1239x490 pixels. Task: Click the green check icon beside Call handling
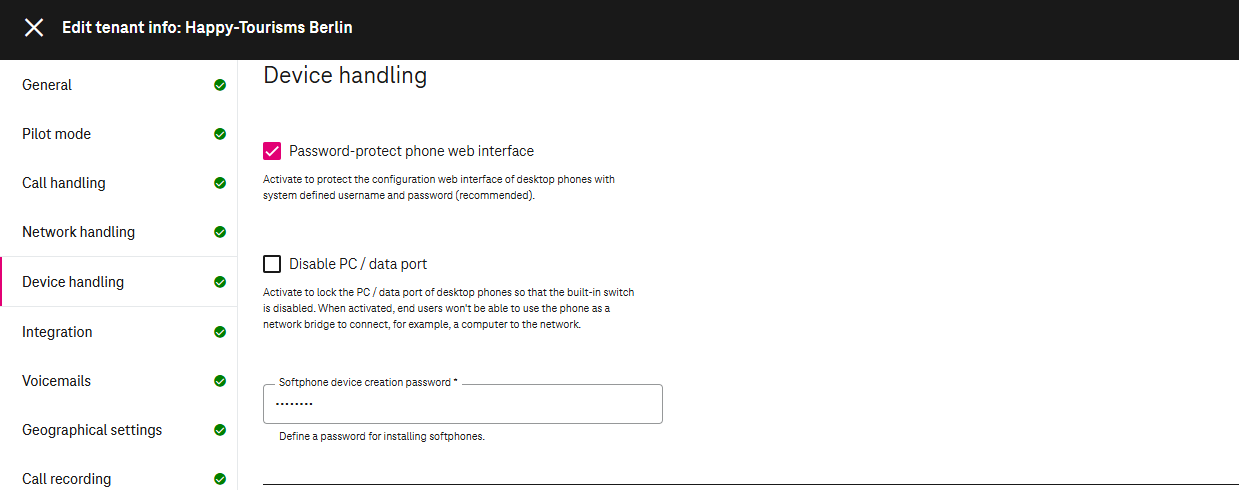coord(220,183)
